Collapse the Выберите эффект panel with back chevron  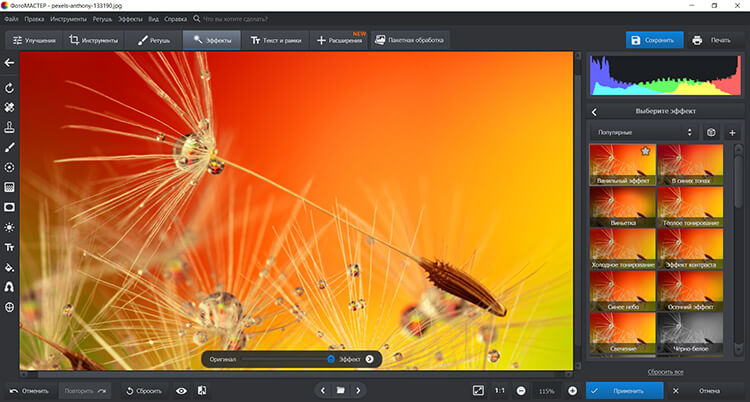[x=595, y=111]
